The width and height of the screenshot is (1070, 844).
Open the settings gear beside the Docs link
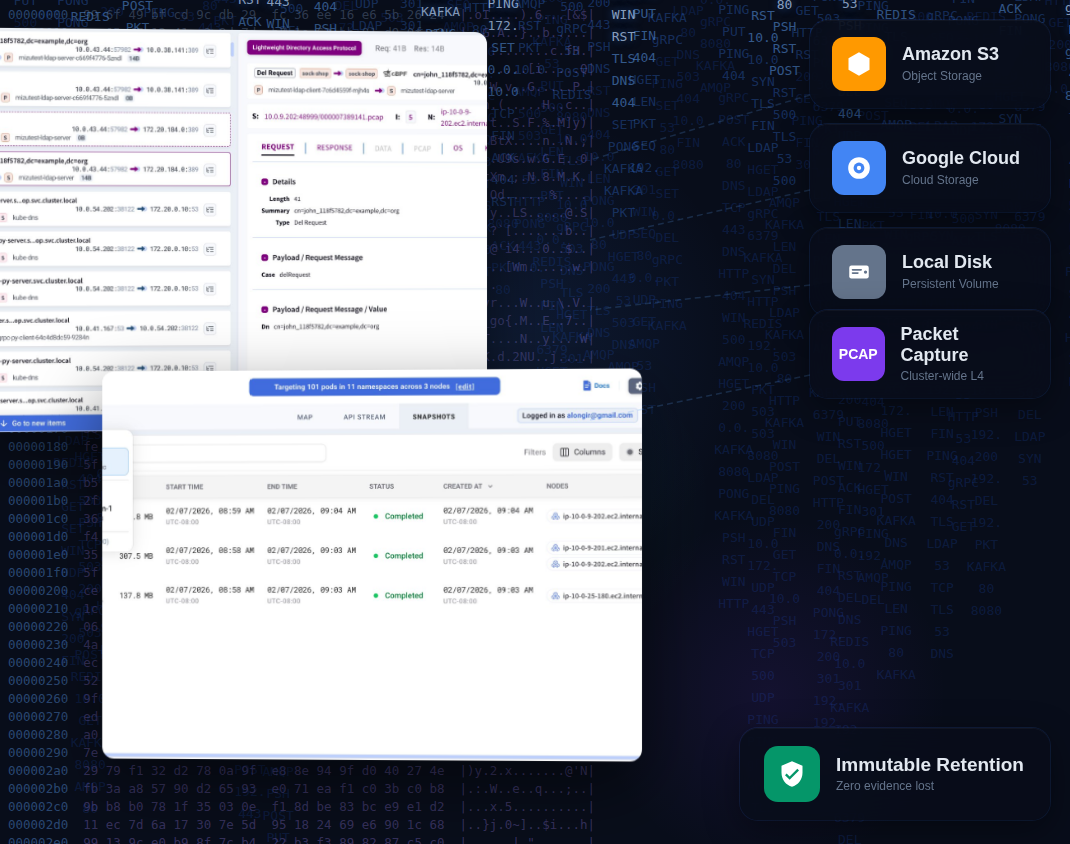[x=637, y=385]
